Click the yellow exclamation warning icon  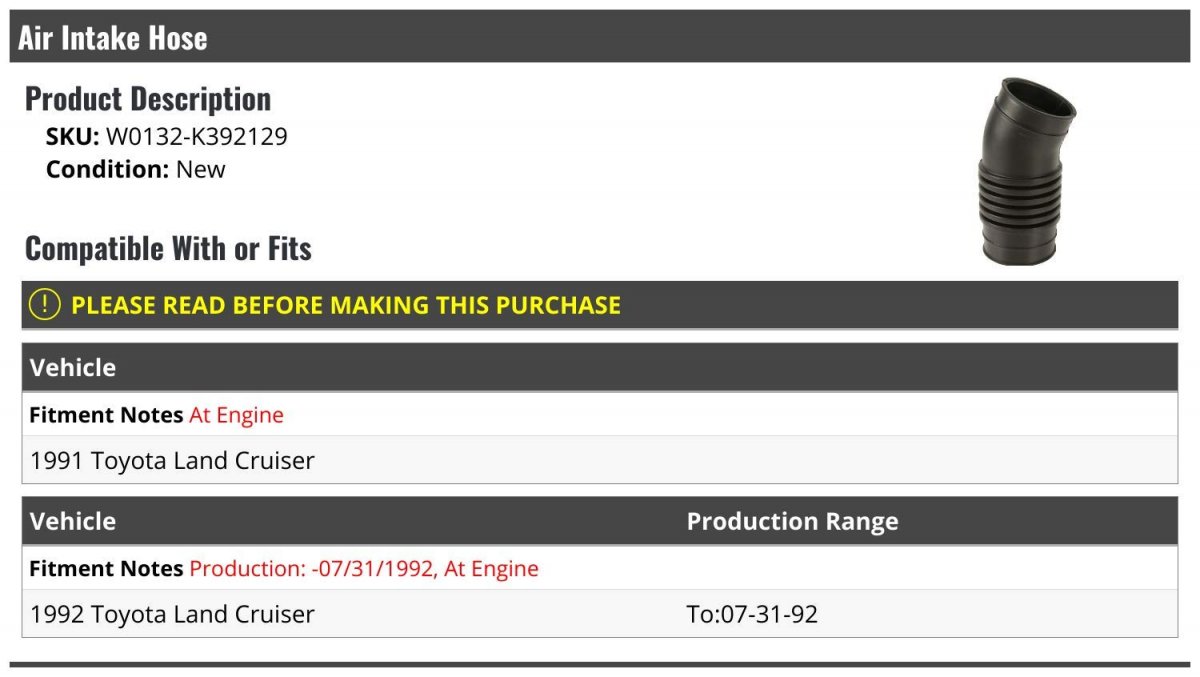click(x=44, y=305)
